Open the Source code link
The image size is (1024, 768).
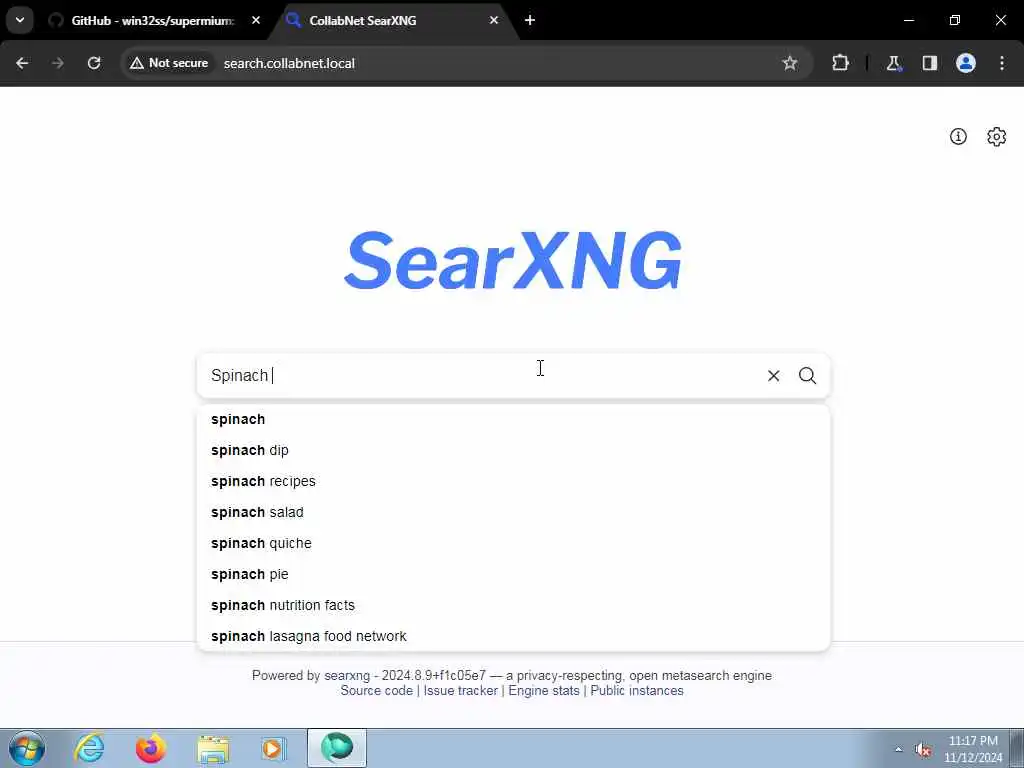(376, 690)
